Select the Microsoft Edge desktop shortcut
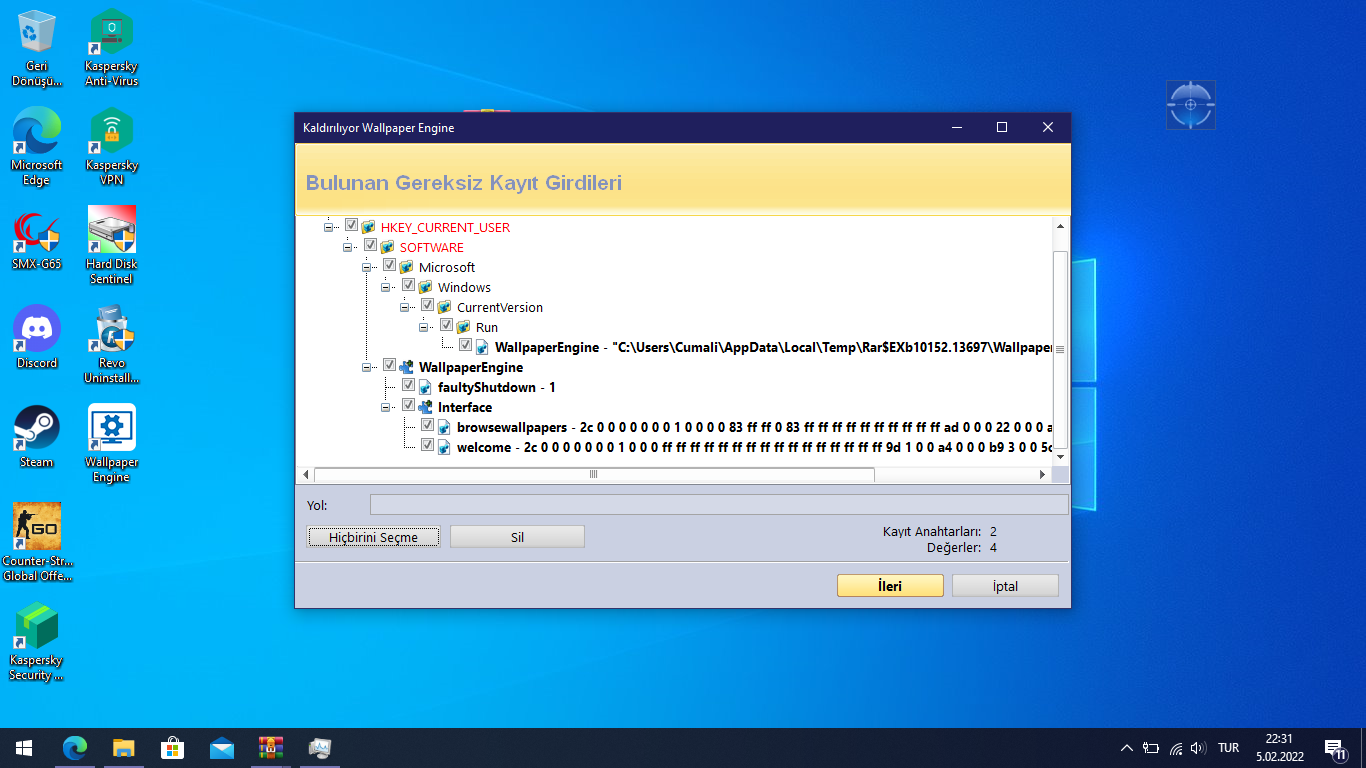The image size is (1366, 768). [37, 147]
